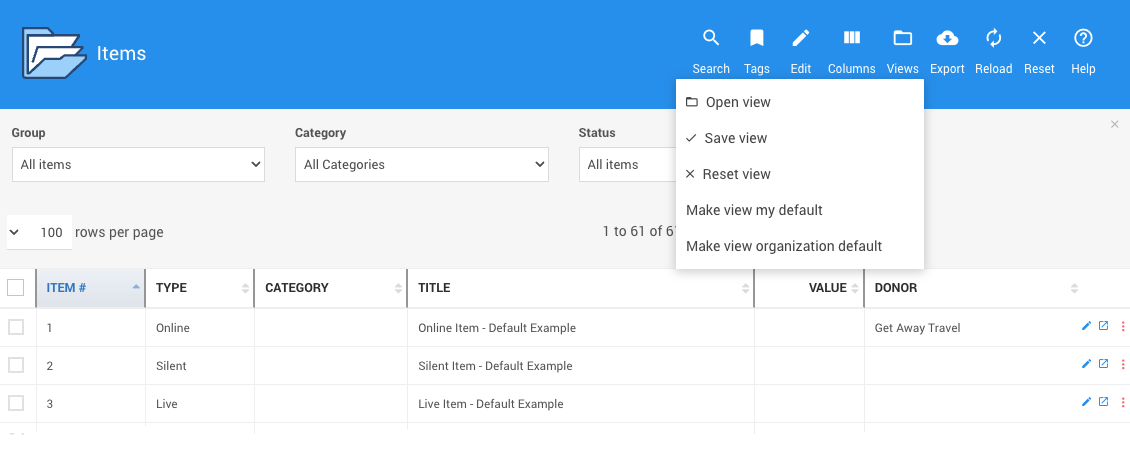Edit item 1 using its row pencil icon
This screenshot has height=460, width=1130.
click(x=1086, y=326)
